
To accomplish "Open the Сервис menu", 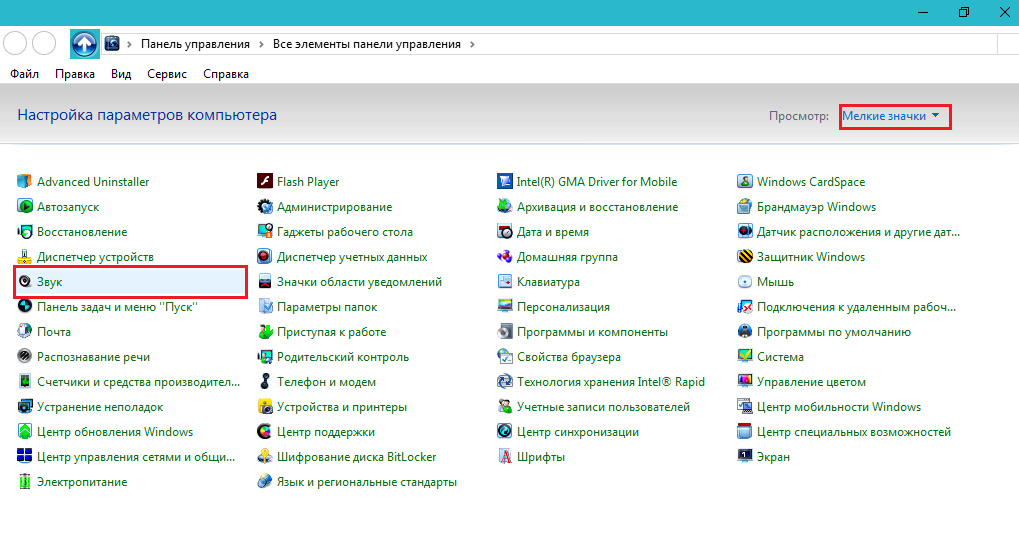I will [167, 74].
